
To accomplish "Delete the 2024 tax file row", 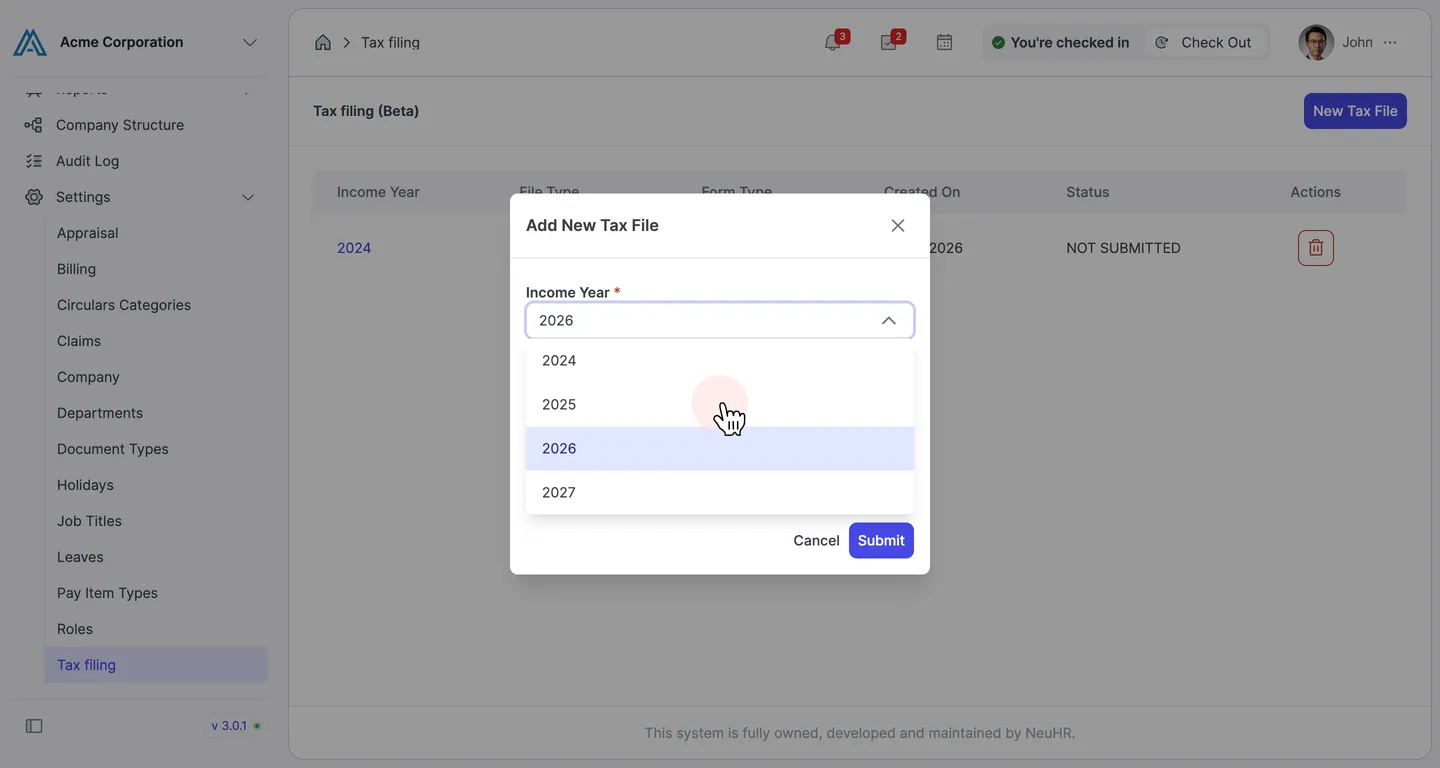I will [x=1316, y=248].
